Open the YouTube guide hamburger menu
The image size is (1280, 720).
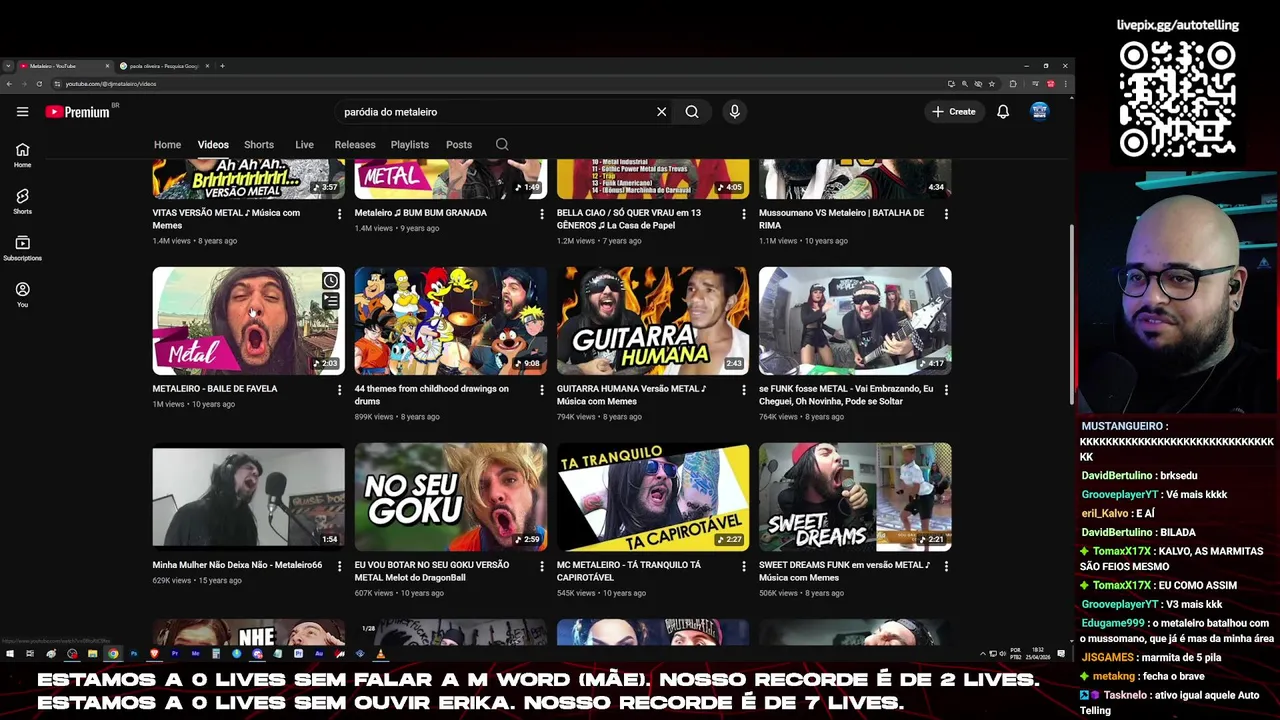[x=22, y=112]
